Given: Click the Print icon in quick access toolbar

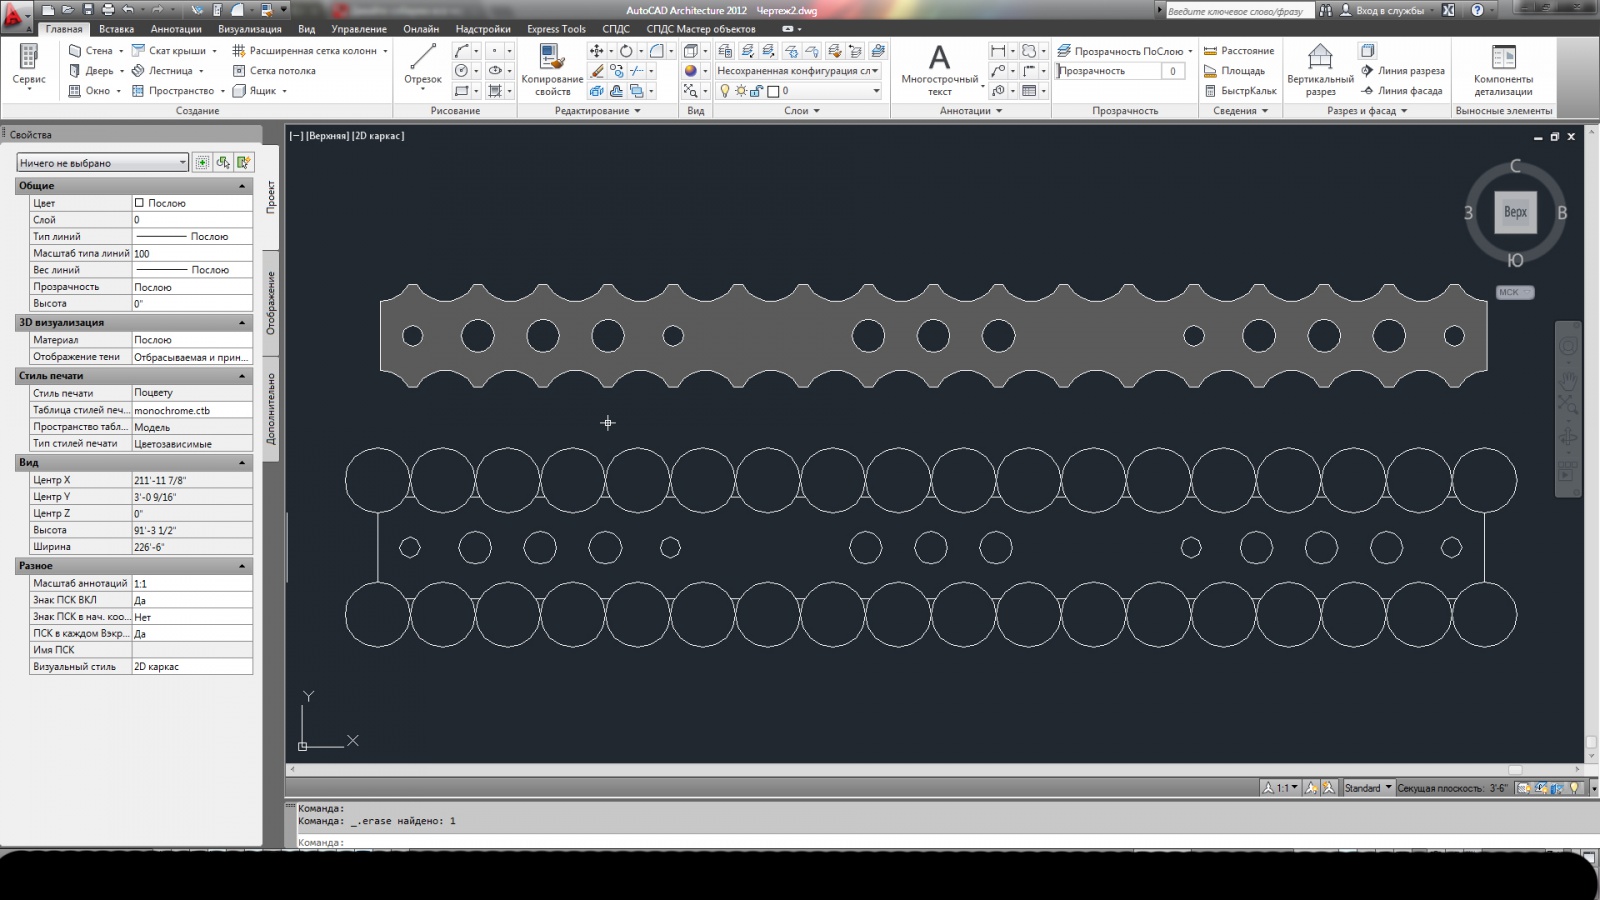Looking at the screenshot, I should 108,10.
